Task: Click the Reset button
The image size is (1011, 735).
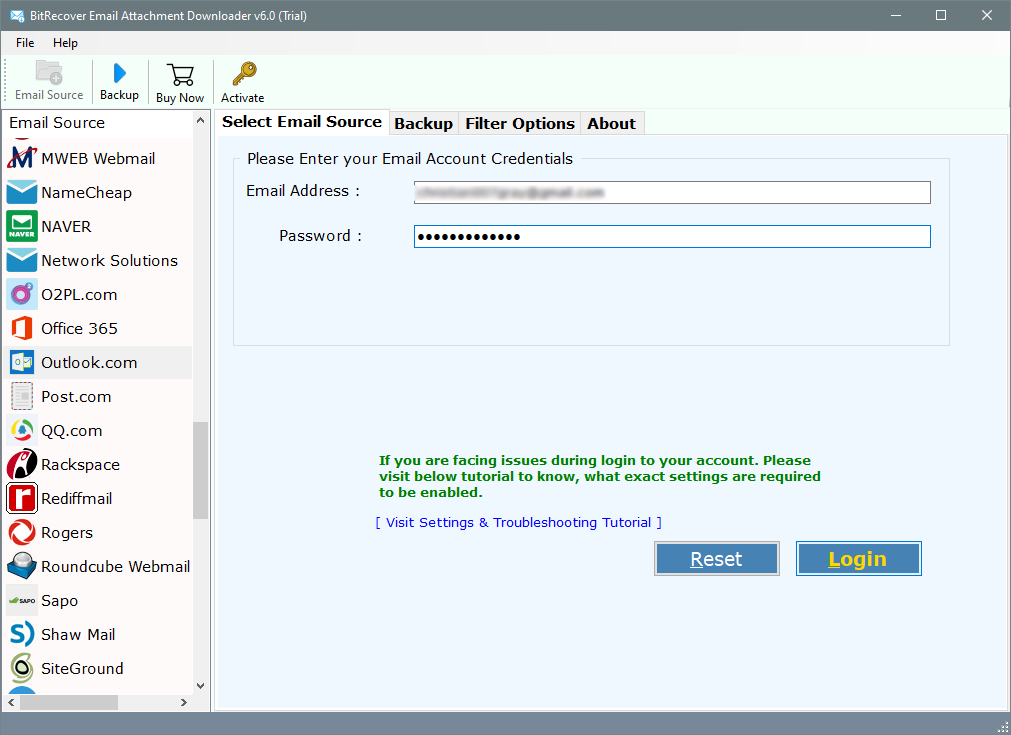Action: coord(716,558)
